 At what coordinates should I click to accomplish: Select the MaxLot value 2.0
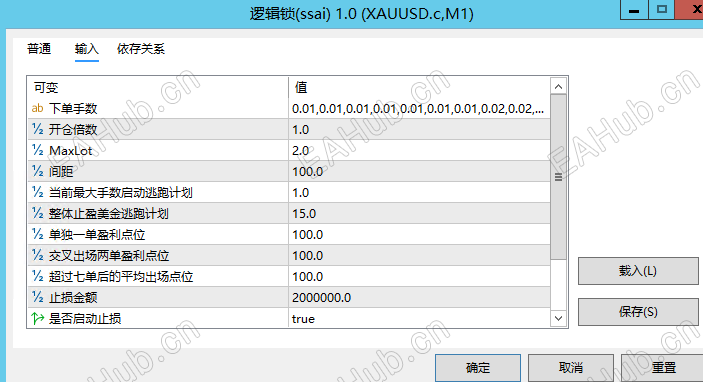click(419, 150)
